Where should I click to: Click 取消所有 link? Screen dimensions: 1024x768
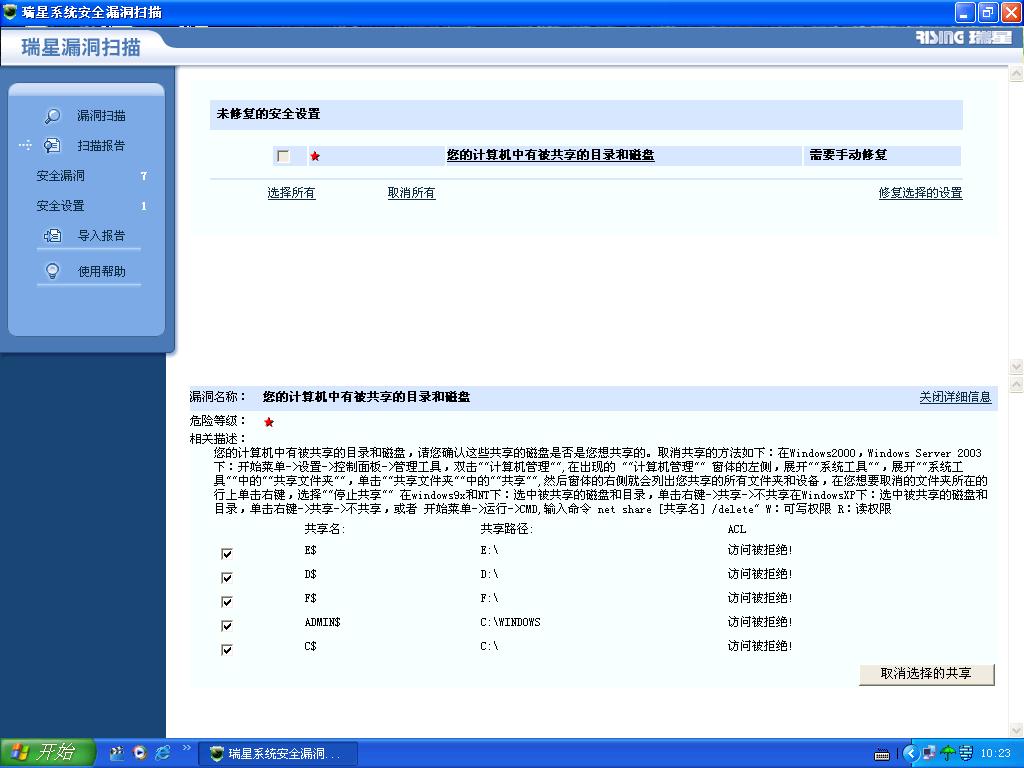click(411, 193)
